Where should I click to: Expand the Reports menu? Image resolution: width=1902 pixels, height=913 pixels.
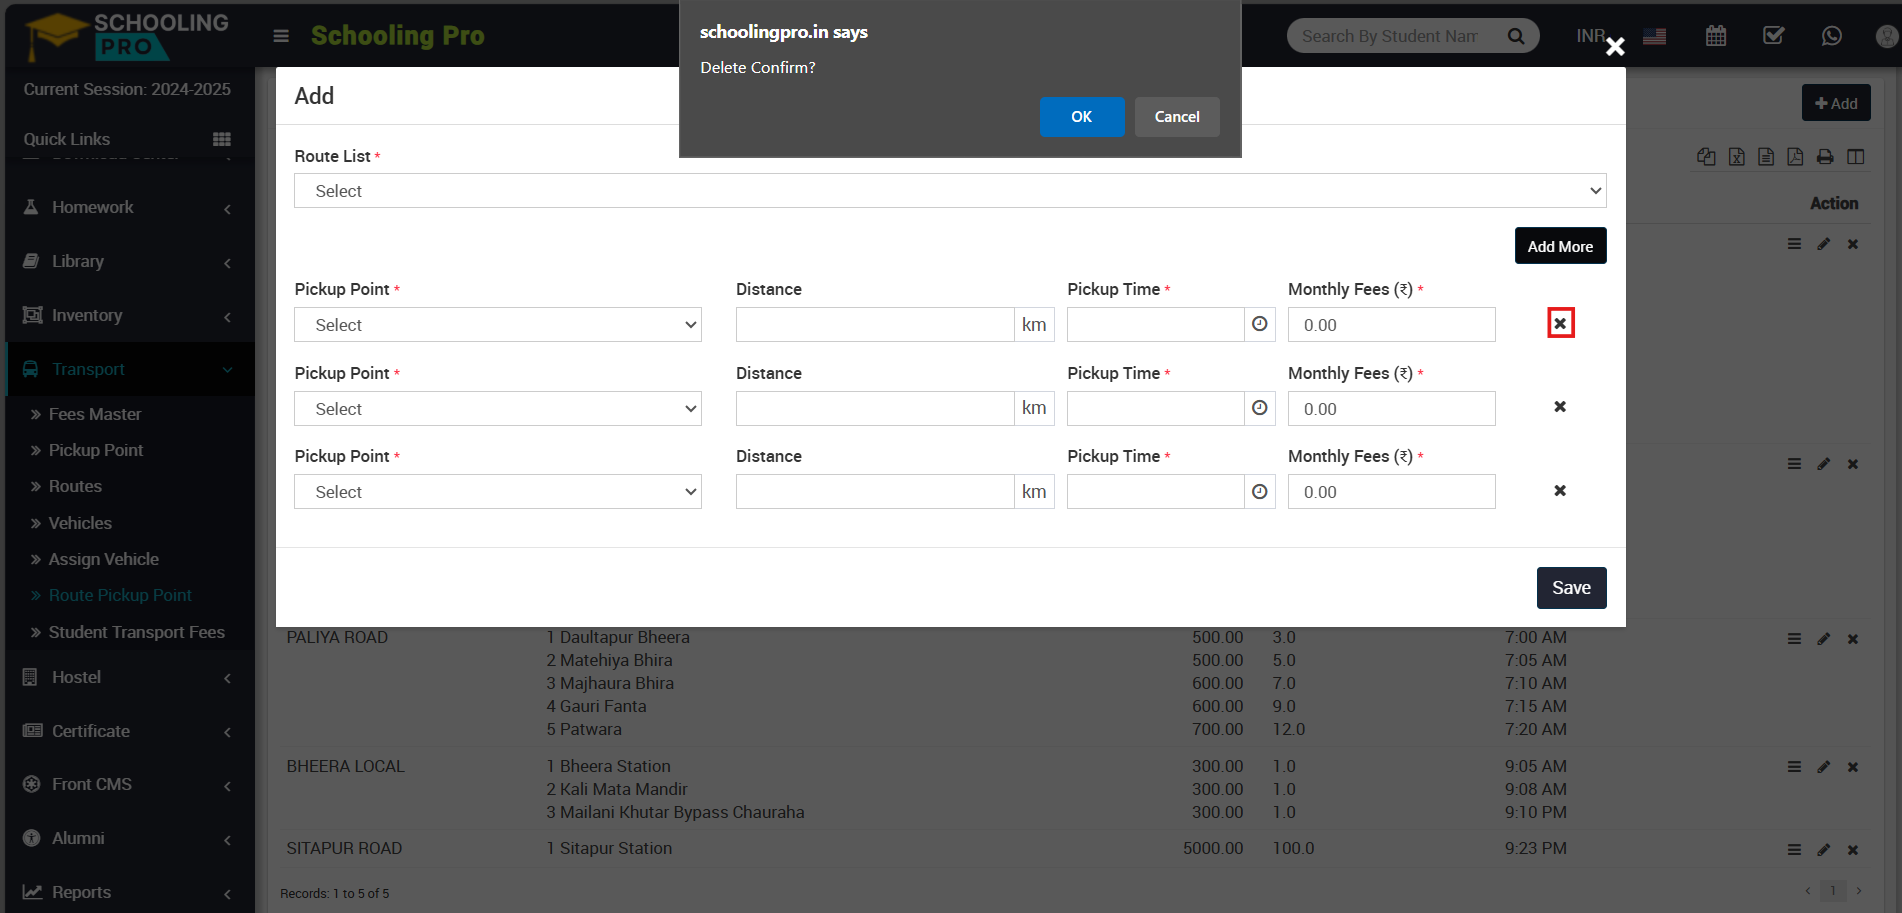pyautogui.click(x=127, y=892)
